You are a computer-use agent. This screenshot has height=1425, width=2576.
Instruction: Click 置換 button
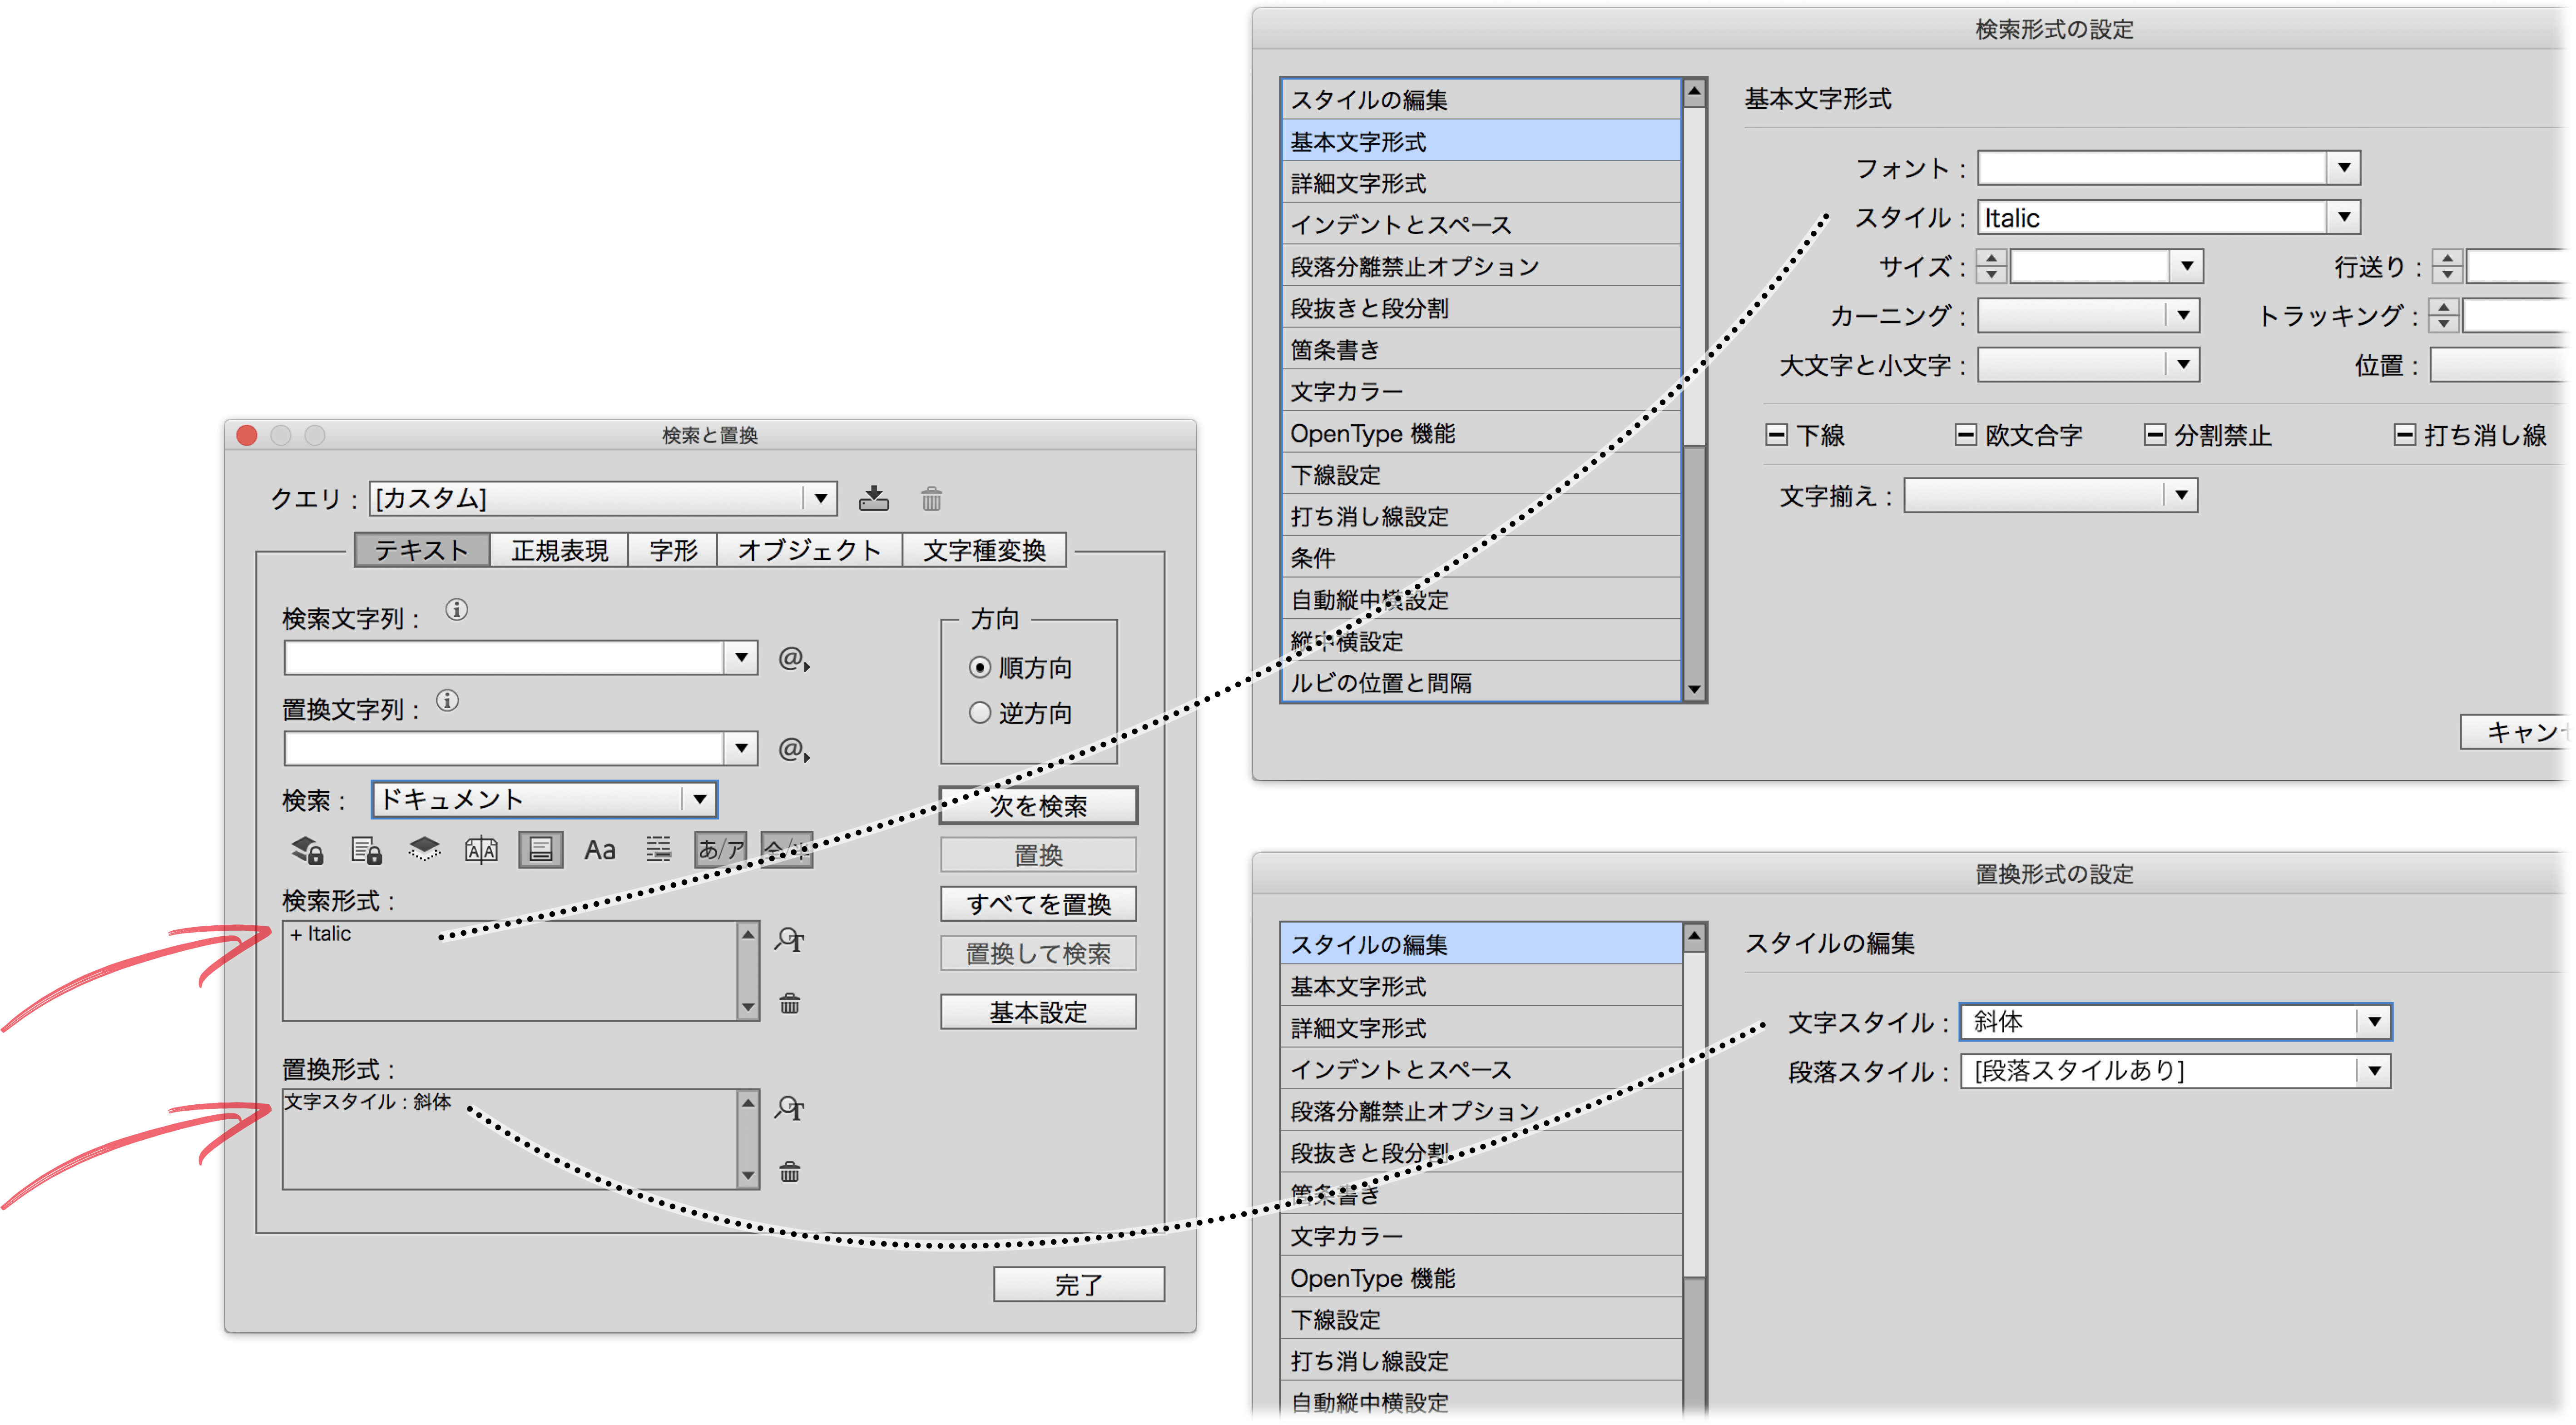(1038, 855)
